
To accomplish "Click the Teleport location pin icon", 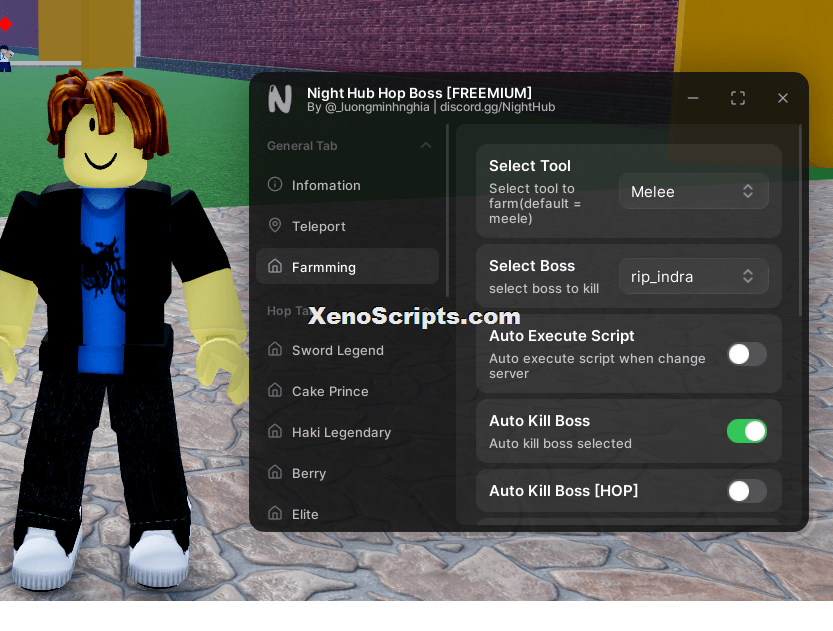I will point(275,225).
